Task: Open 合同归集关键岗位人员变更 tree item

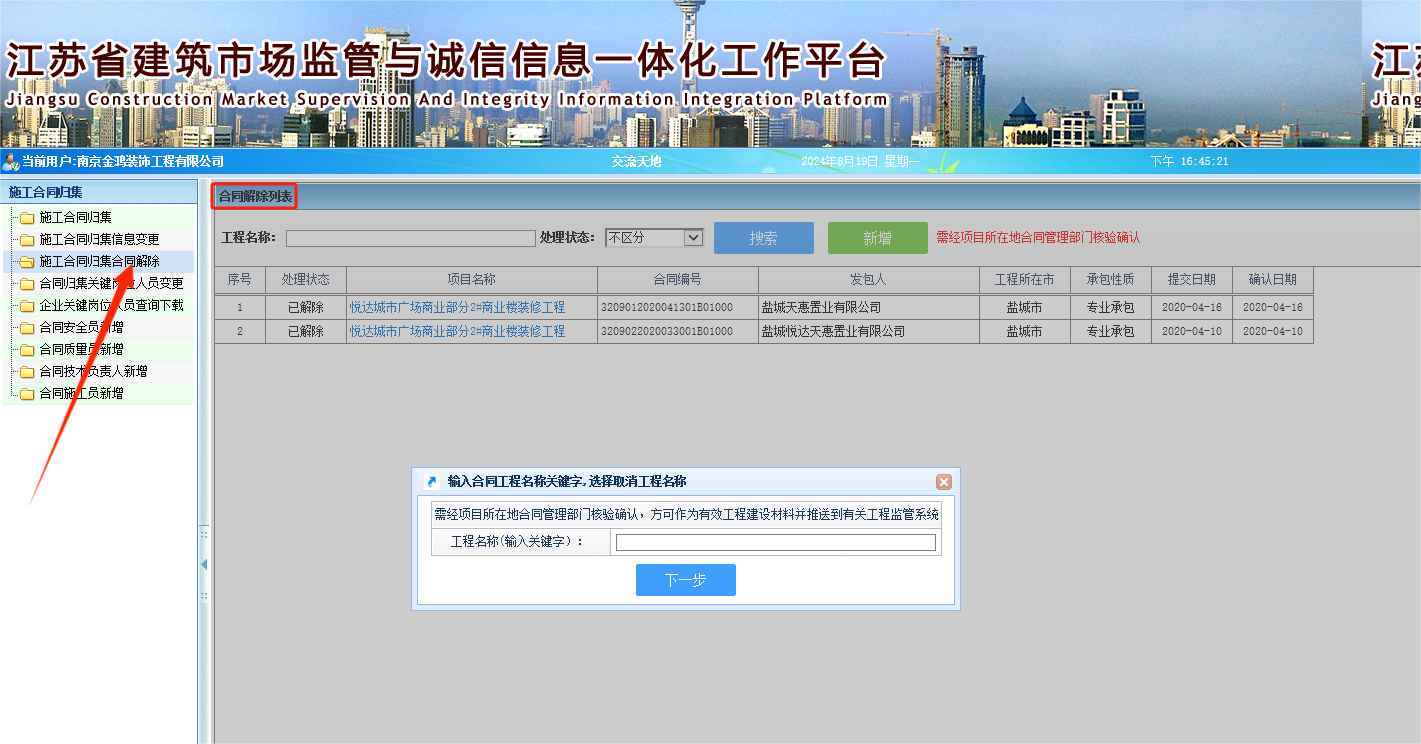Action: (x=111, y=284)
